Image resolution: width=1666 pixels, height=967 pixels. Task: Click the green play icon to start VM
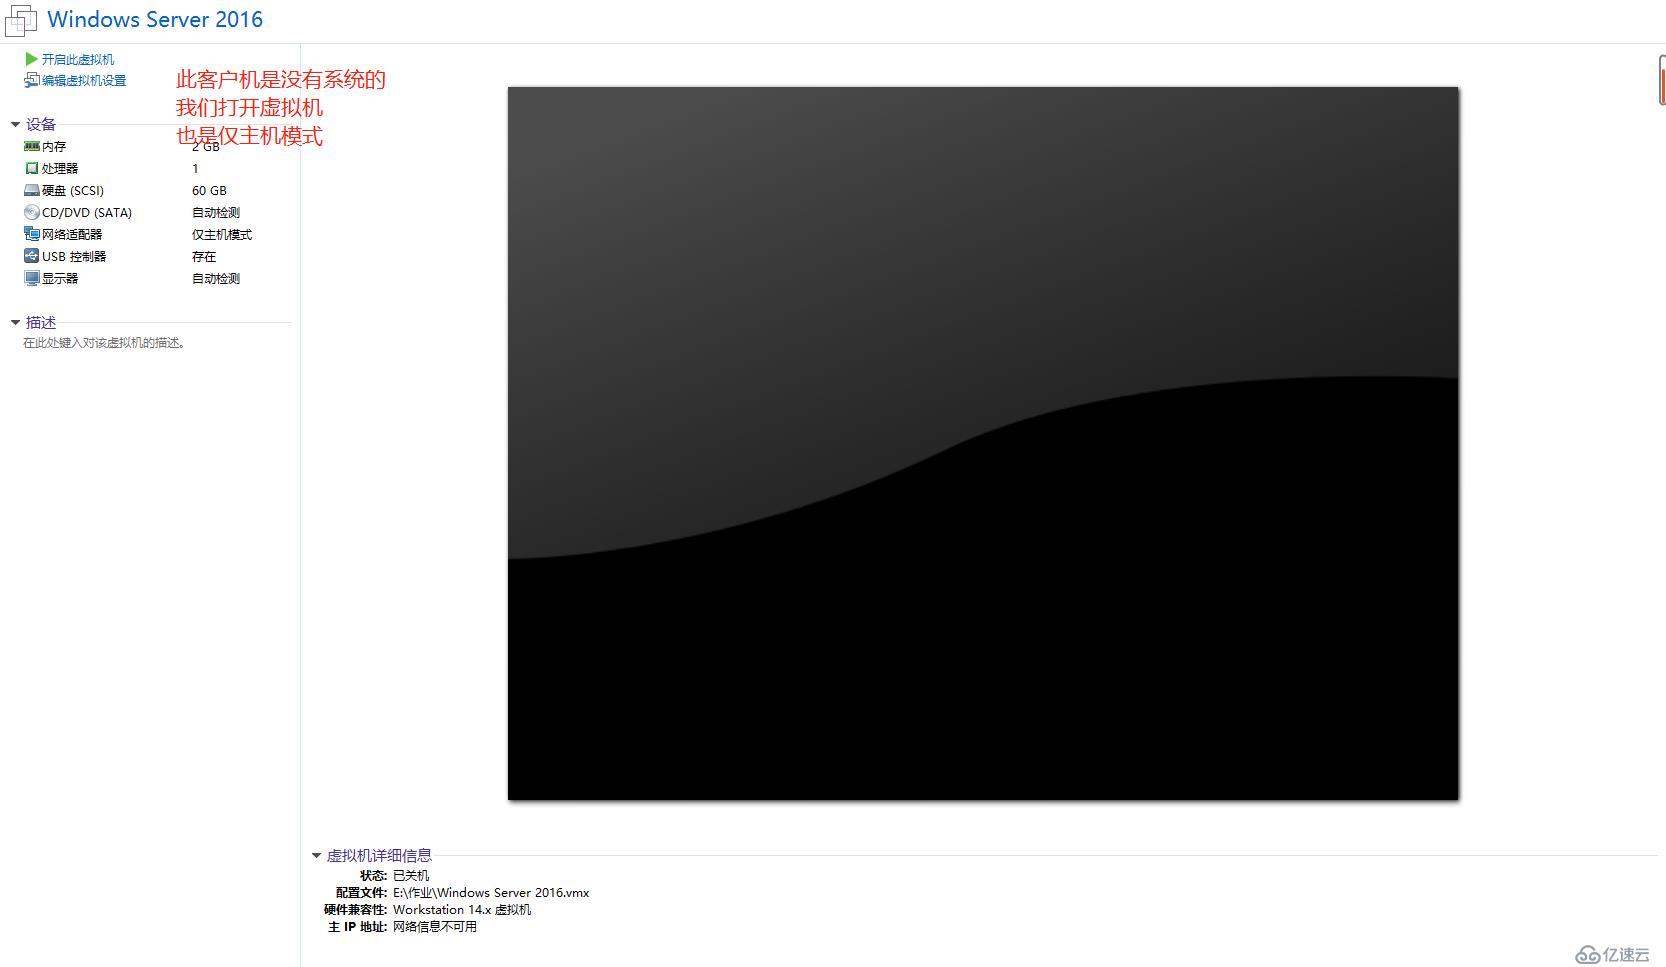31,59
